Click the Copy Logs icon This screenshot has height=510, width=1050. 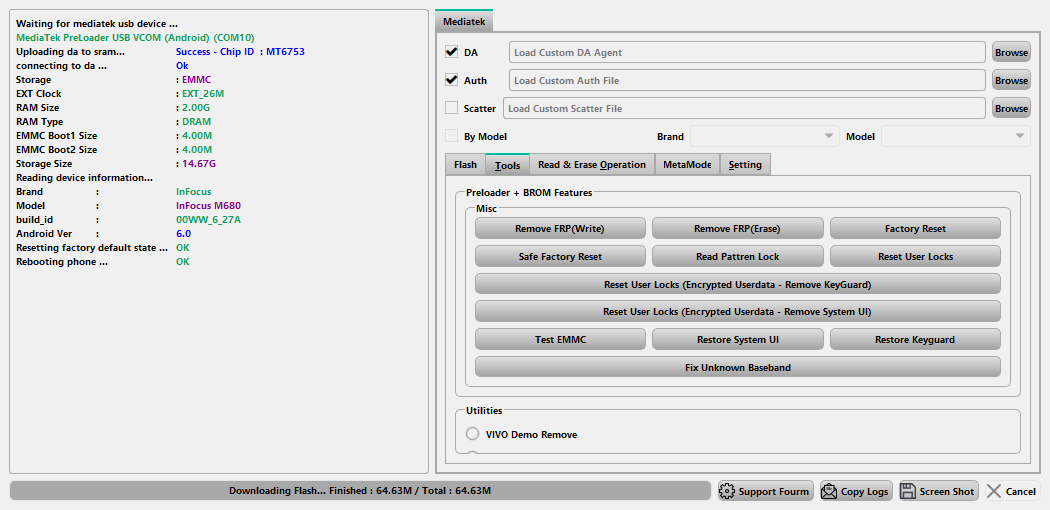[x=829, y=491]
